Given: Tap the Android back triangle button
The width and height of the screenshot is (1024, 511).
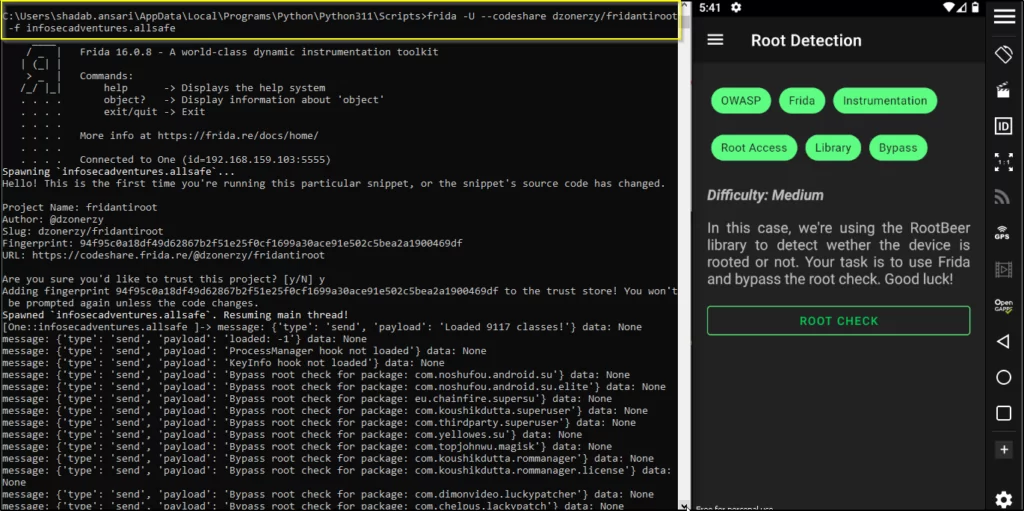Looking at the screenshot, I should [1004, 341].
